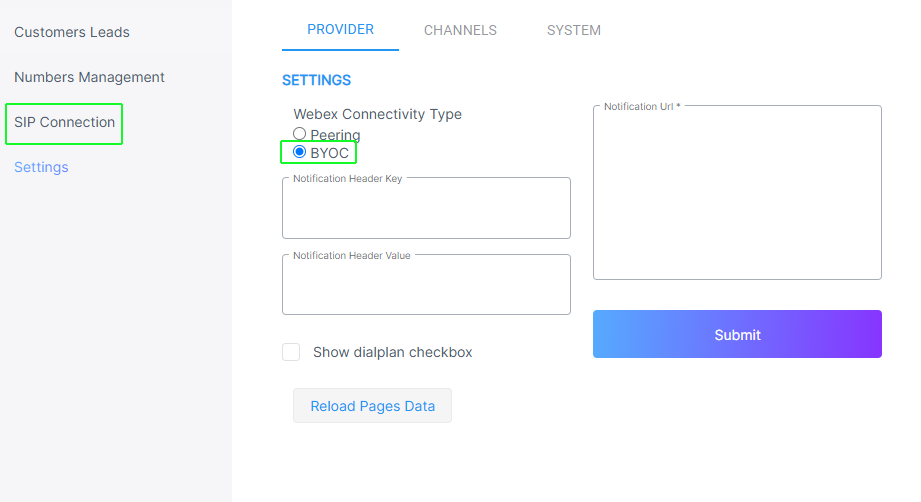Click the Peering option label

click(335, 135)
